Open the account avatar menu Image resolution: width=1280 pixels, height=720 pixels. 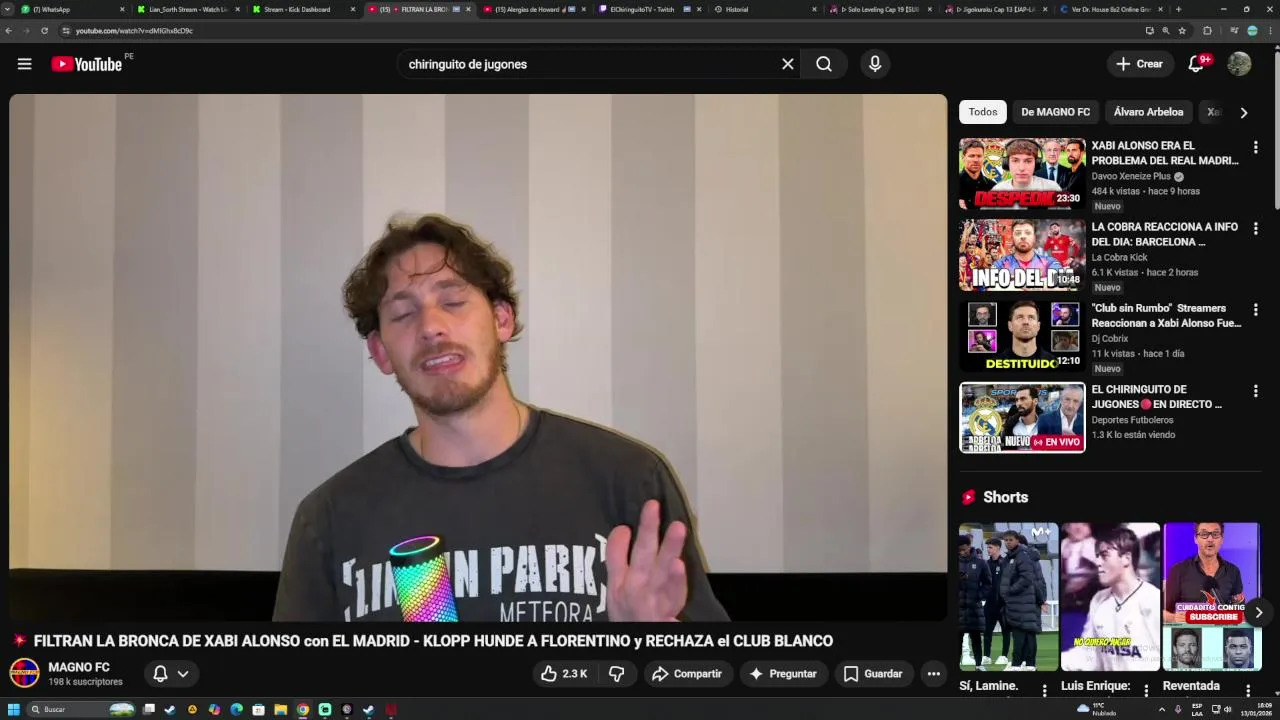pos(1239,64)
